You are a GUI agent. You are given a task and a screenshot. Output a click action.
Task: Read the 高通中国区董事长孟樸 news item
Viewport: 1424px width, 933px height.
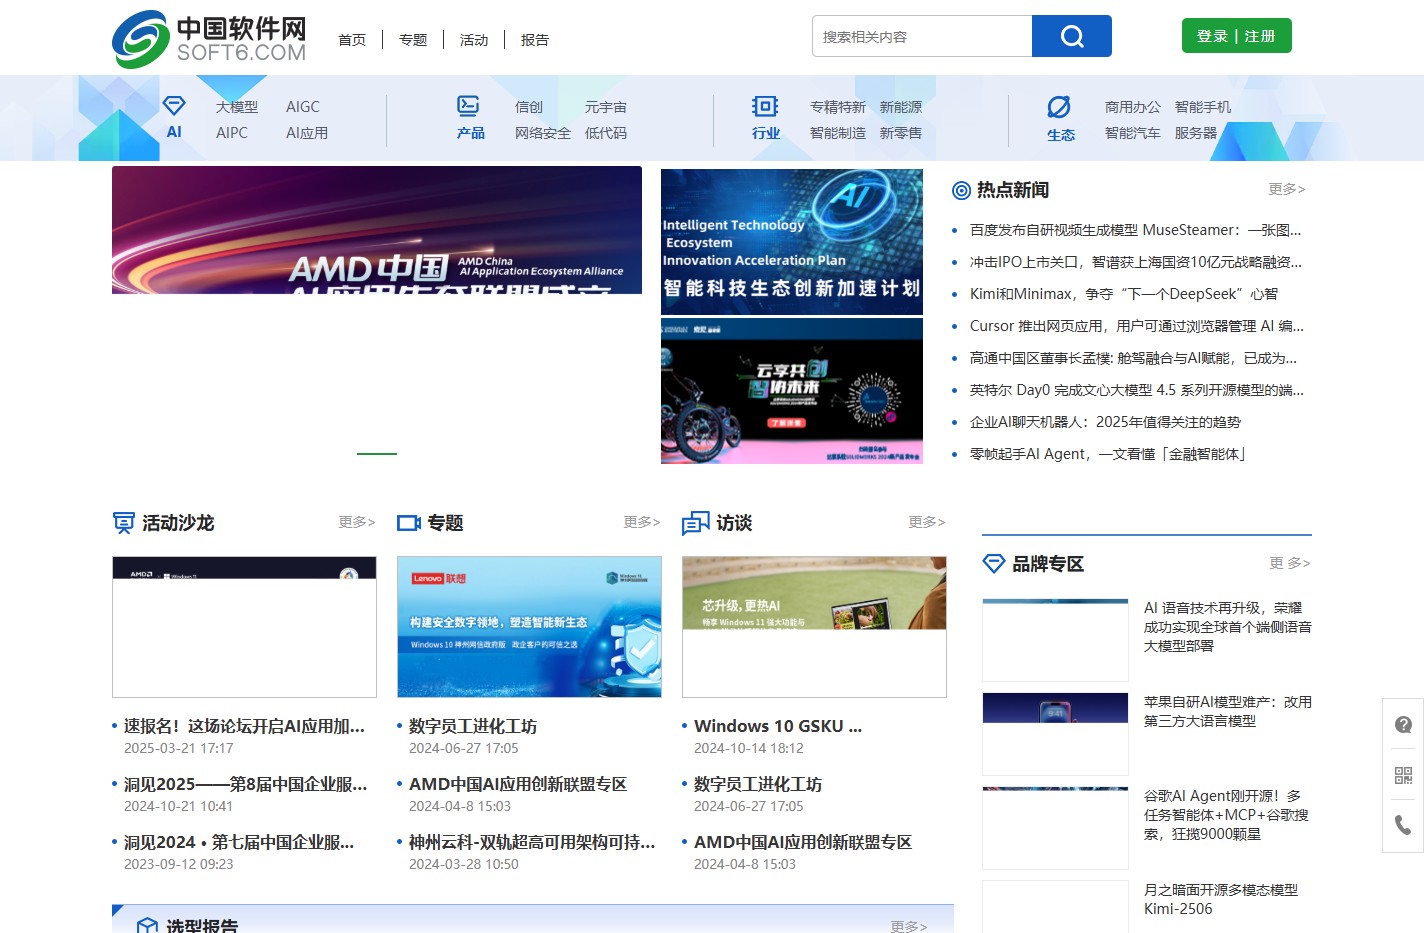pyautogui.click(x=1133, y=358)
